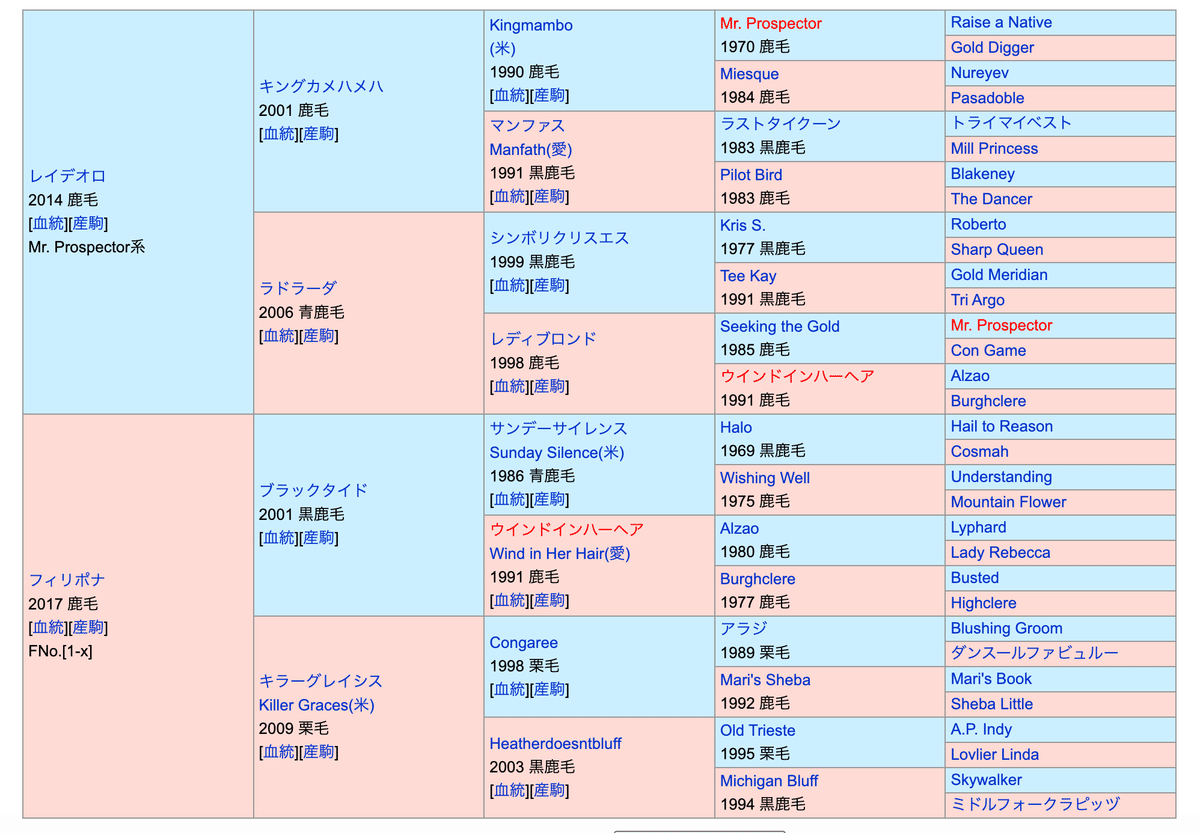The width and height of the screenshot is (1200, 833).
Task: Open キングカメハメハ pedigree page
Action: [x=320, y=86]
